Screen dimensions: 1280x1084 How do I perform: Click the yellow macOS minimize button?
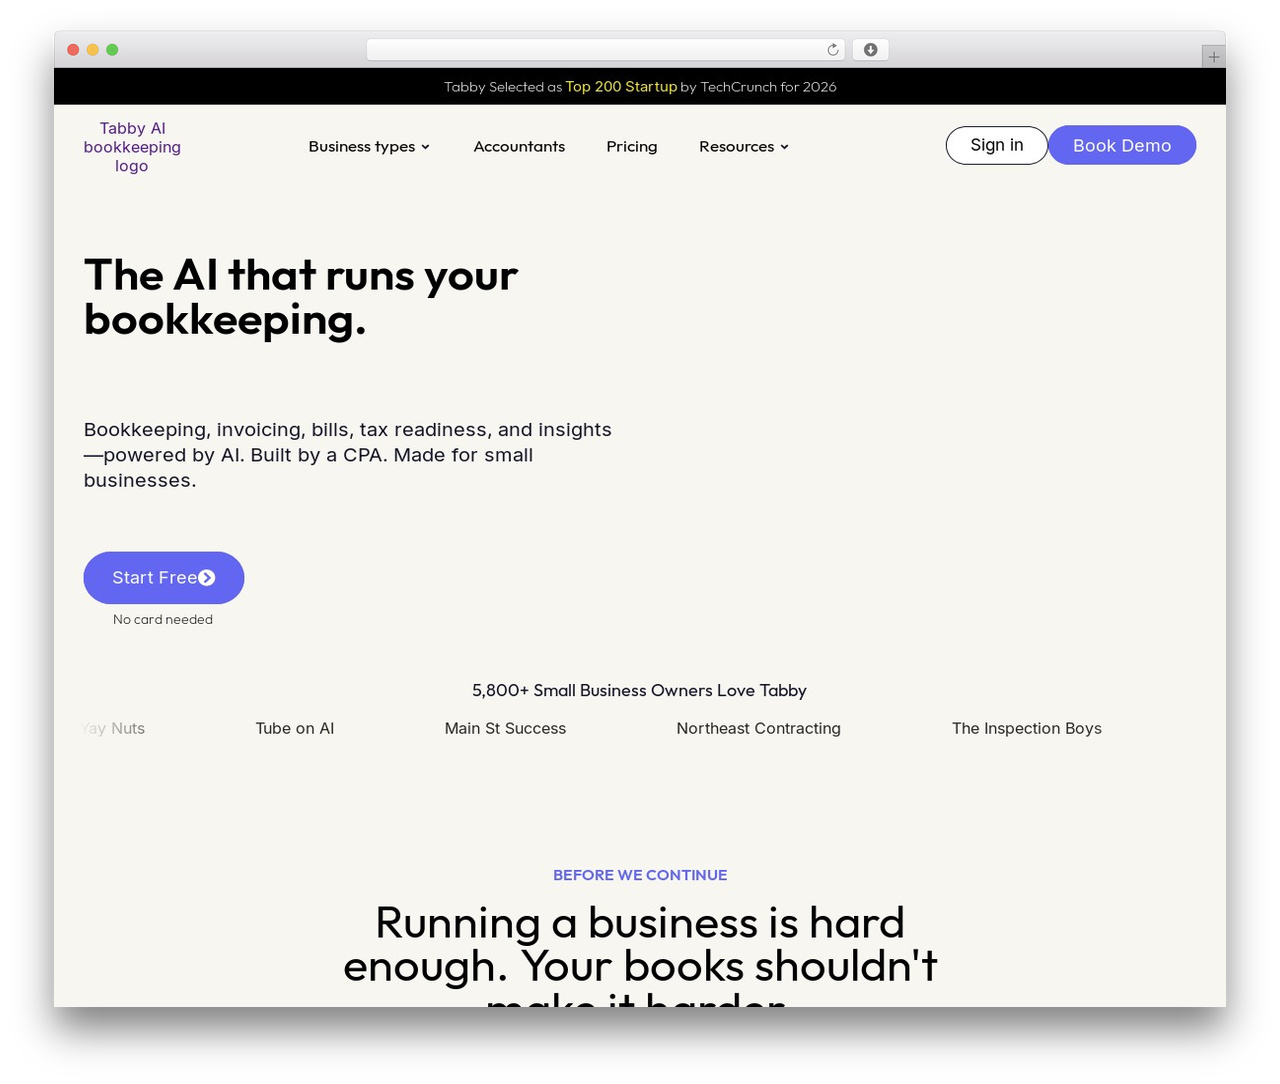click(x=92, y=49)
